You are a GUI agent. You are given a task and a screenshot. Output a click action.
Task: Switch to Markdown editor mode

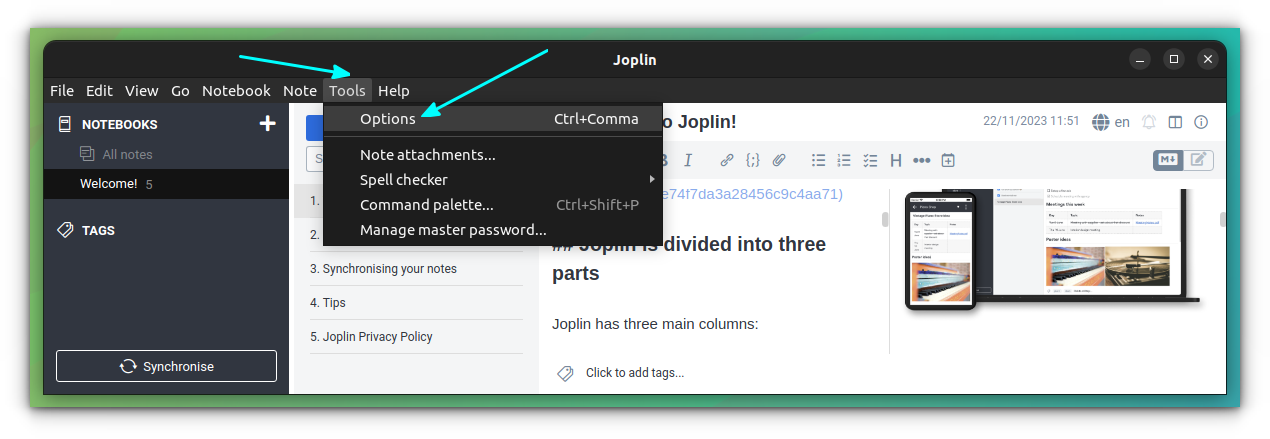(1168, 159)
